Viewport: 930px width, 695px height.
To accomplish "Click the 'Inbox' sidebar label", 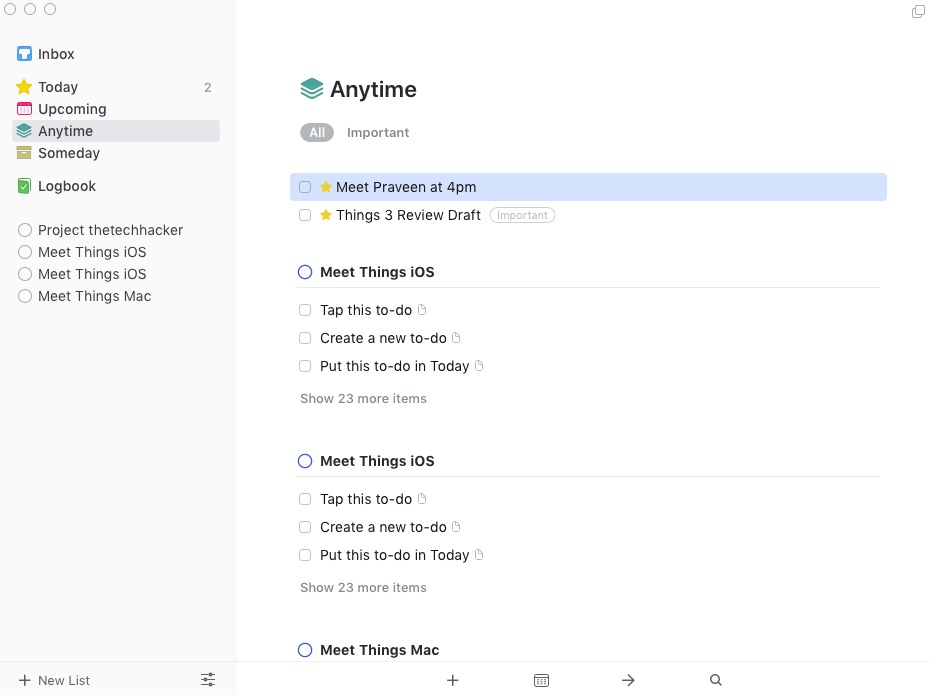I will 56,54.
